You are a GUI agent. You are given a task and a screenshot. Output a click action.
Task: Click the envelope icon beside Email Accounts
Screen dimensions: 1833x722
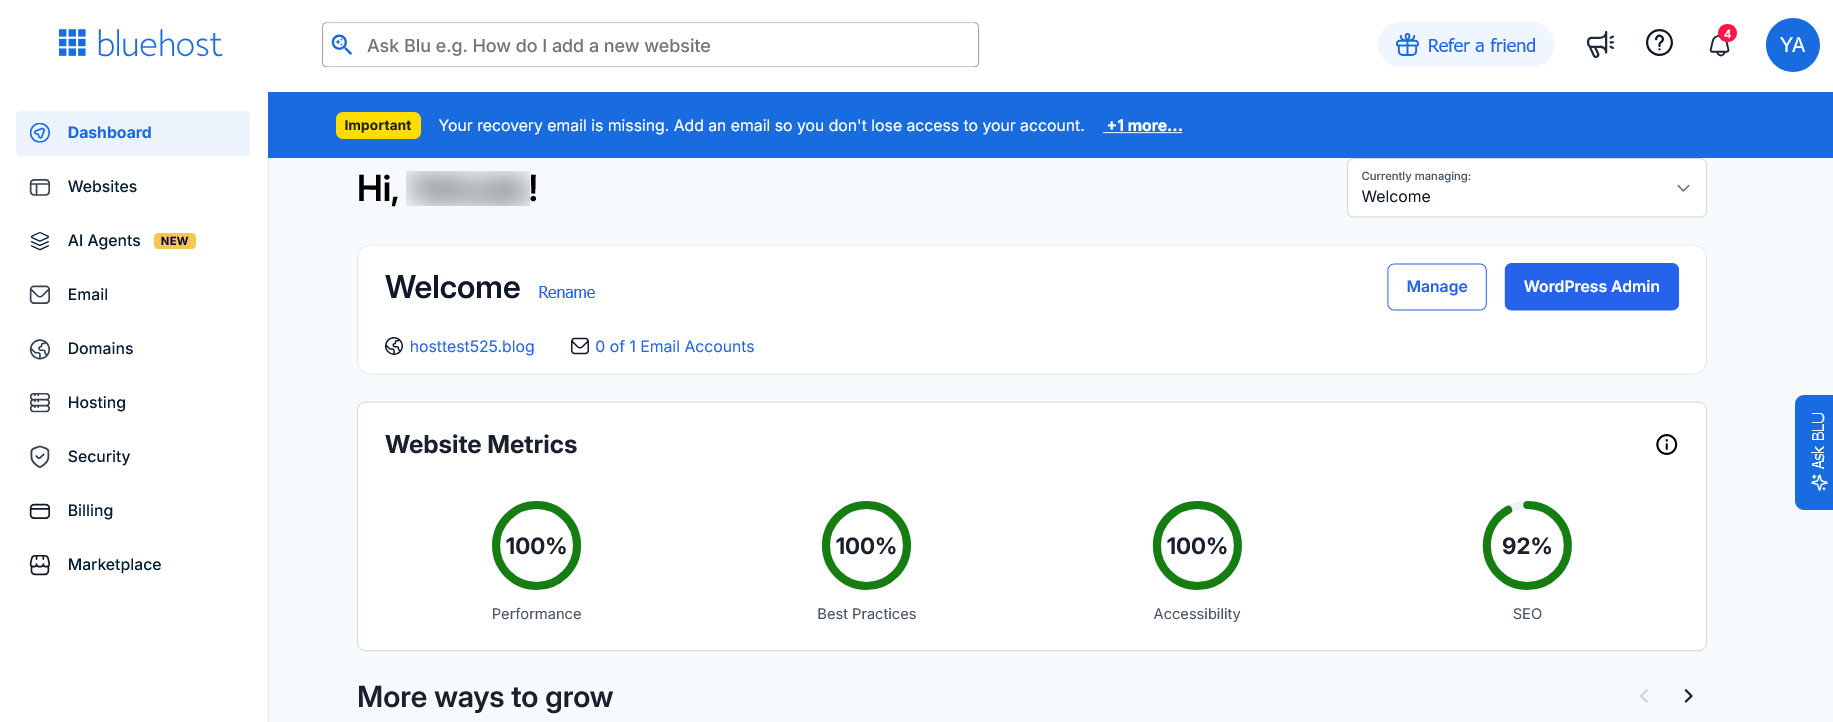[x=580, y=346]
